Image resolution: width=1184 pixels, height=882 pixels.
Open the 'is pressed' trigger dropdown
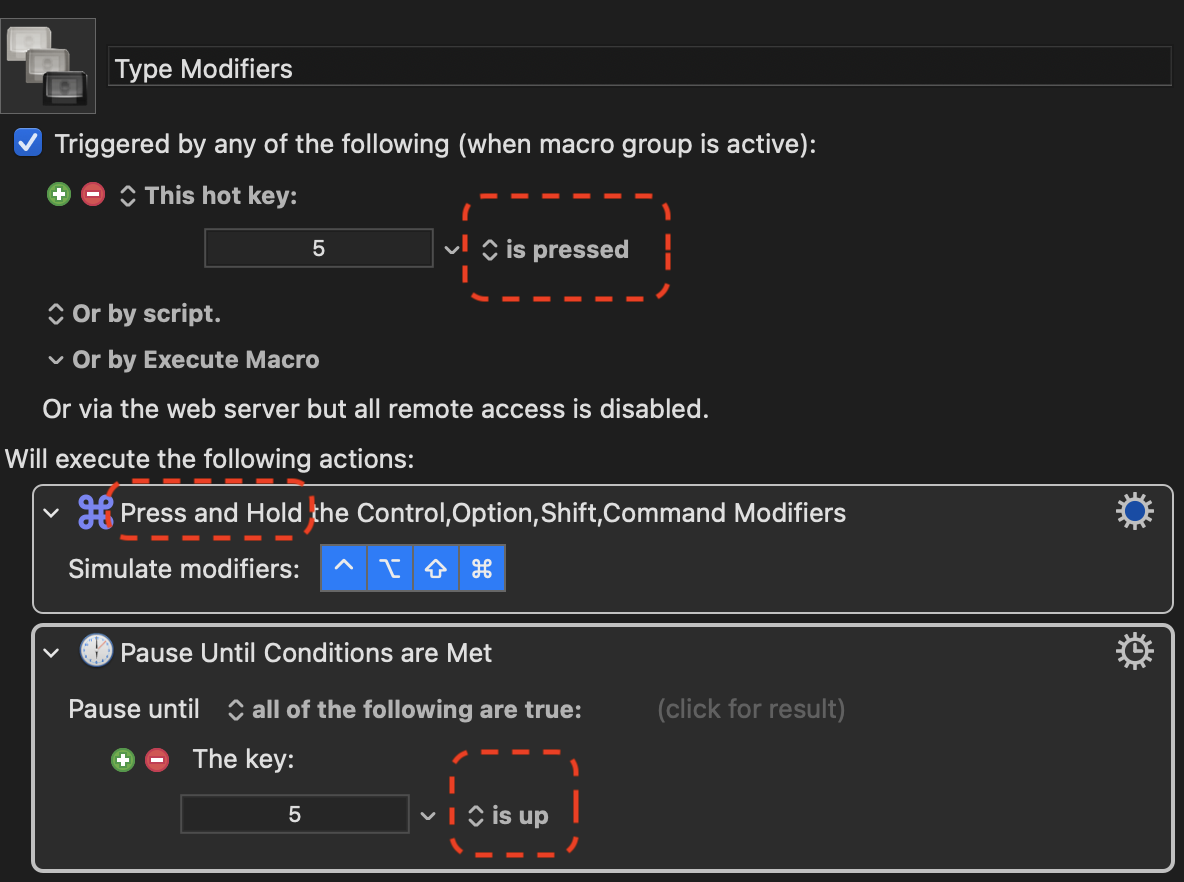point(555,249)
